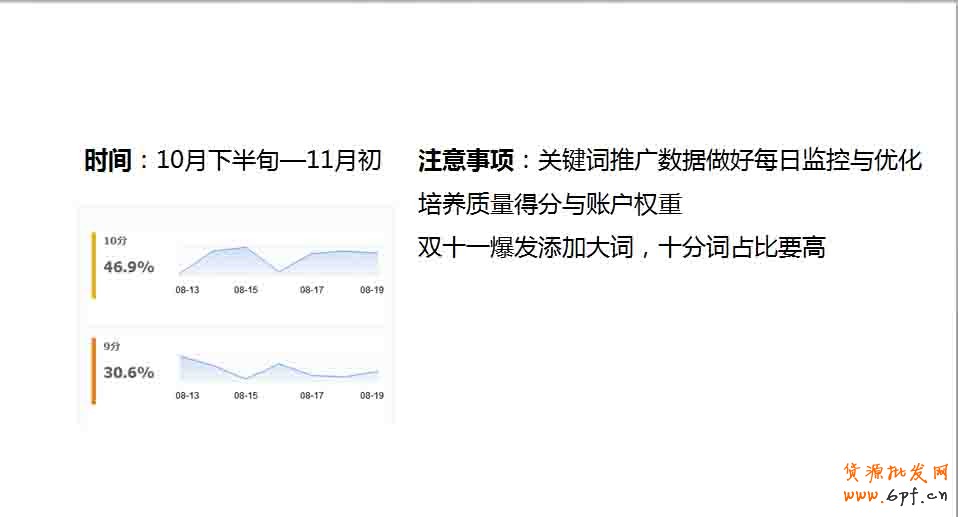Click the orange bar beside 9分
The width and height of the screenshot is (958, 517).
[x=94, y=371]
